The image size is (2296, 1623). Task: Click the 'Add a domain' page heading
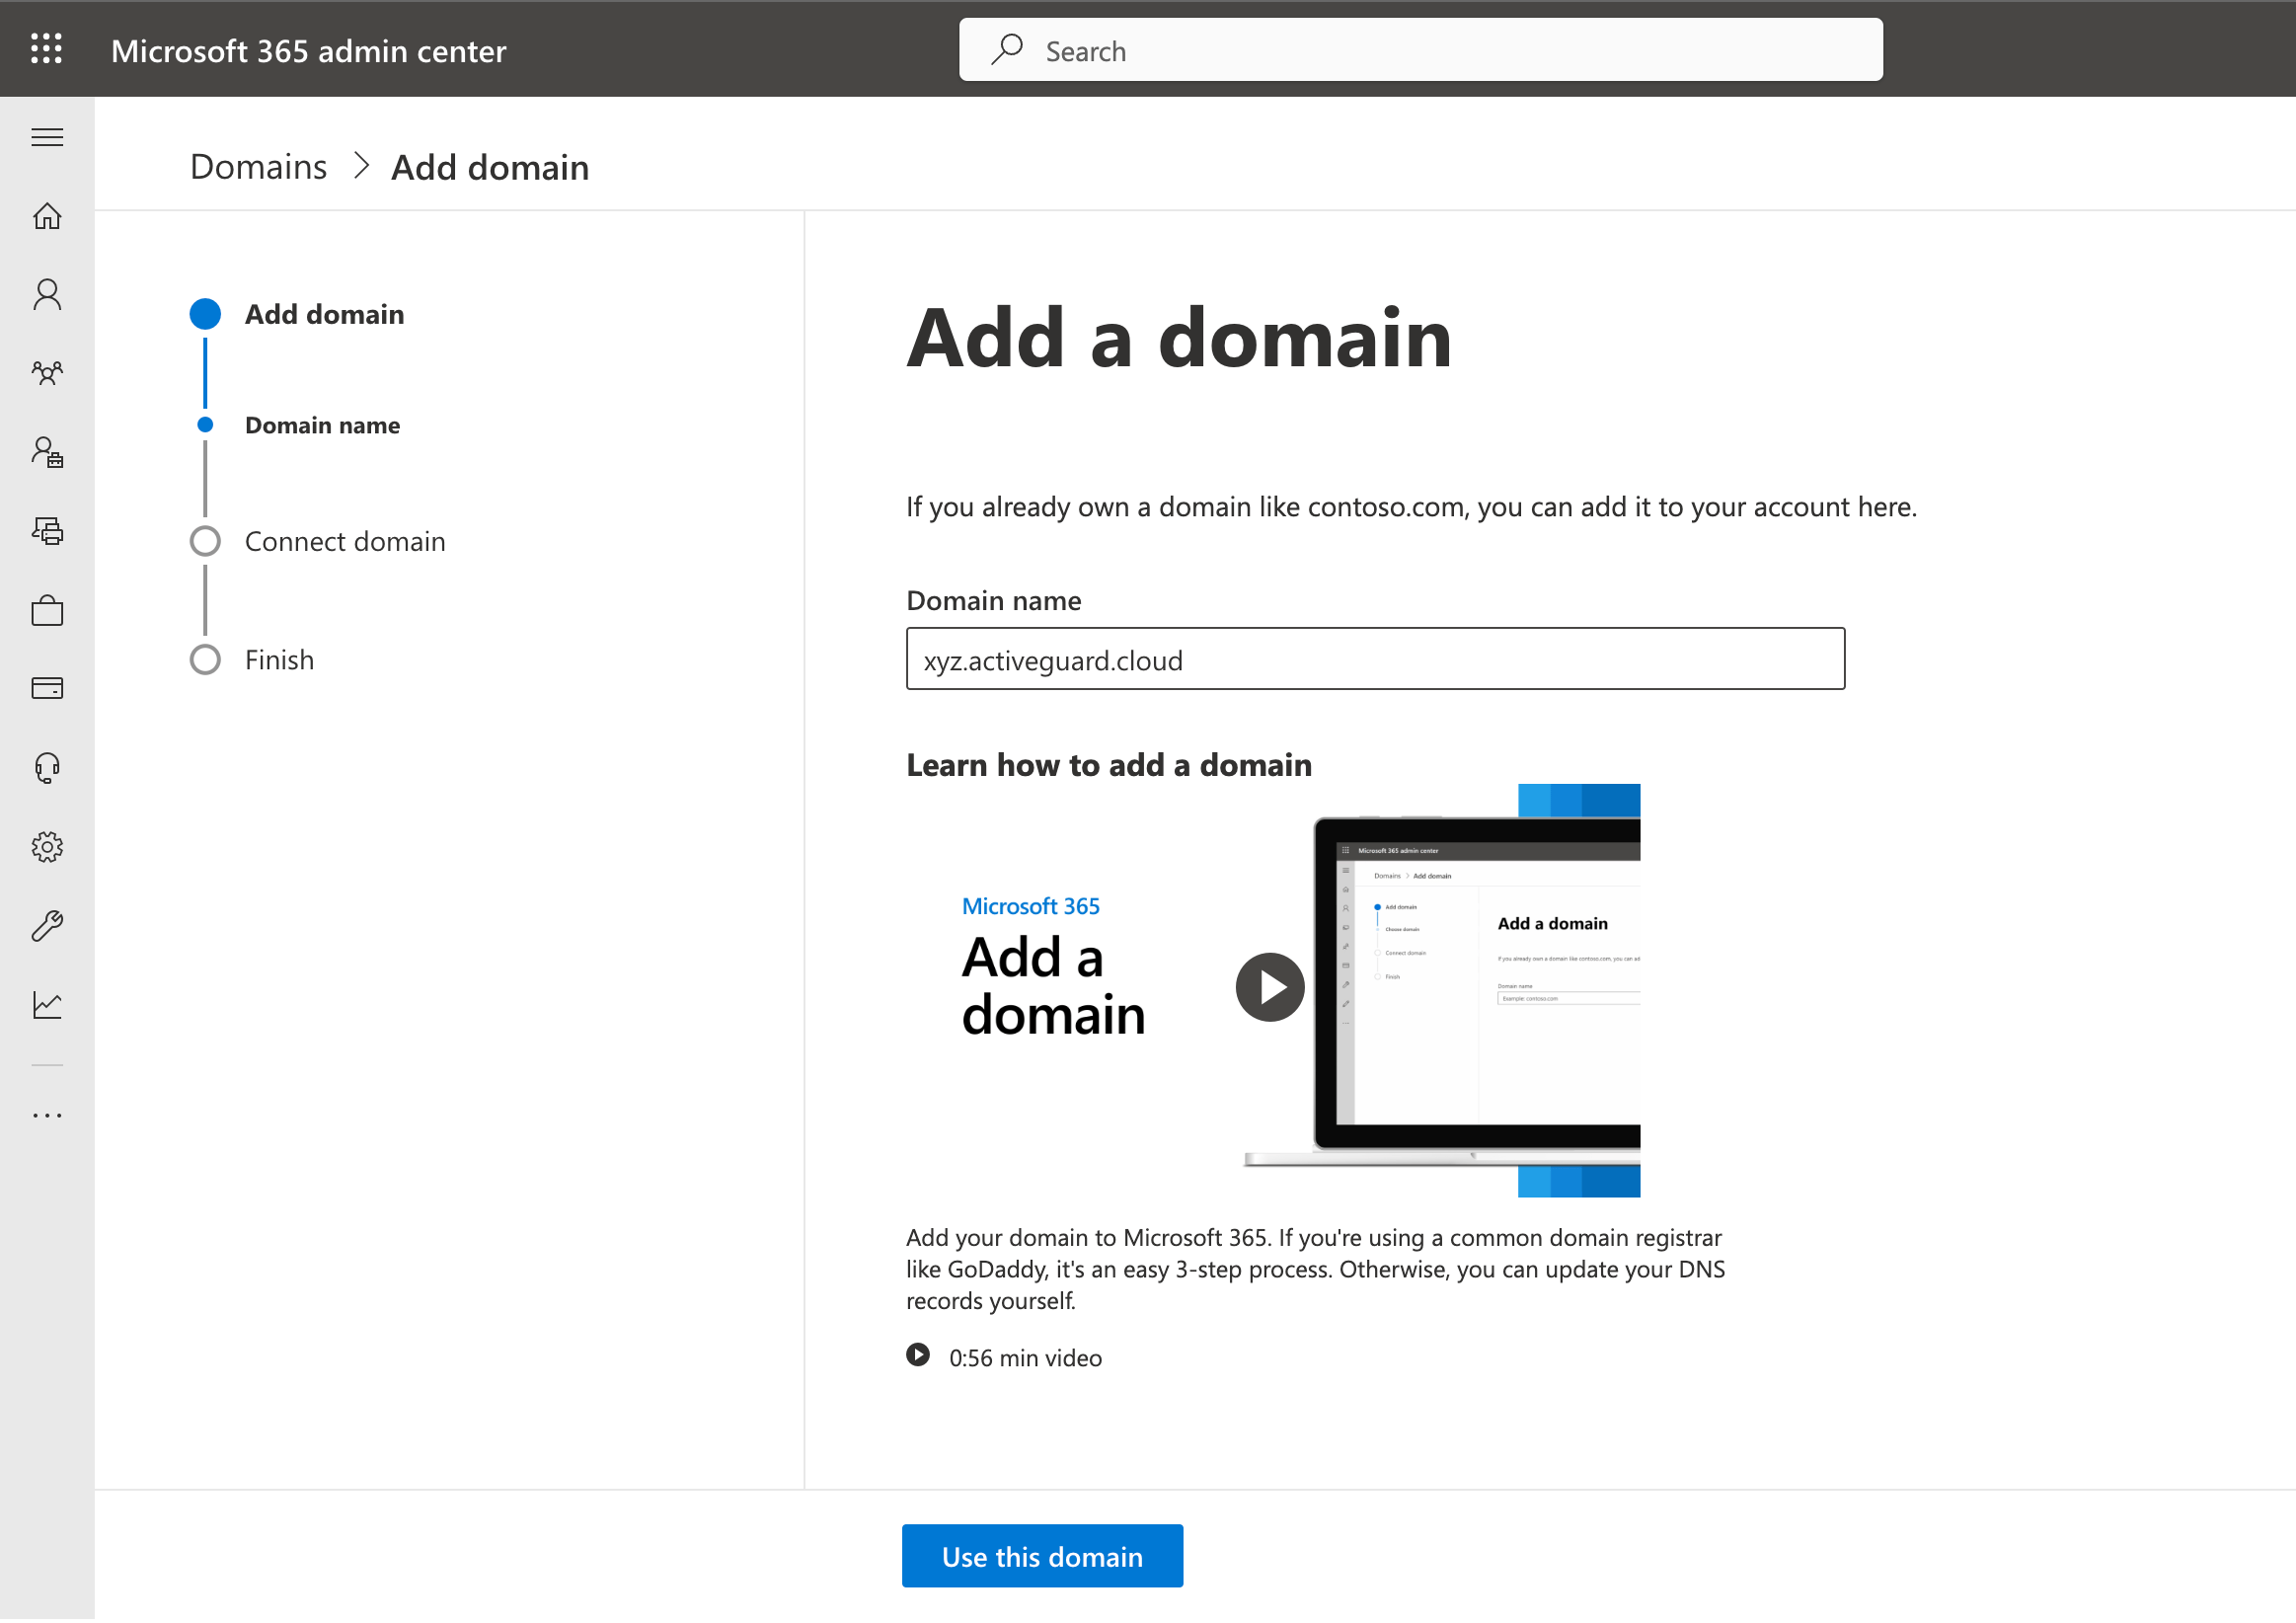pyautogui.click(x=1179, y=339)
